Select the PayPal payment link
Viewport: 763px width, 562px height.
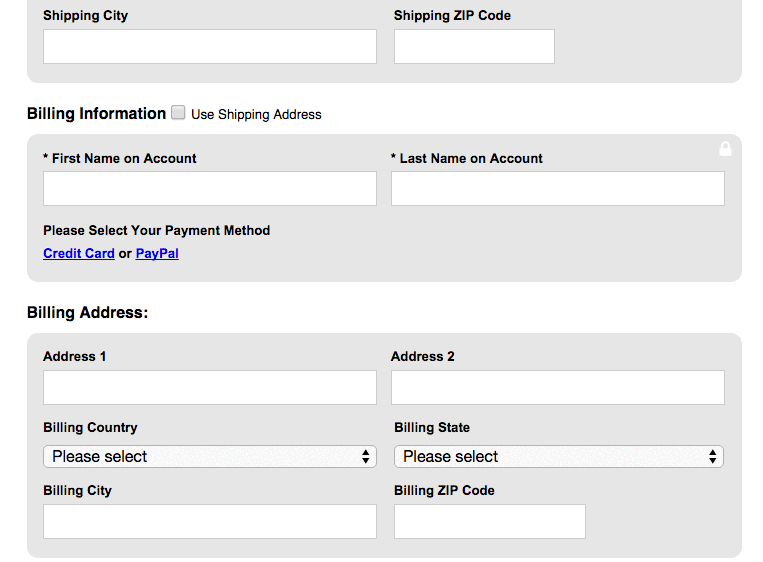157,254
